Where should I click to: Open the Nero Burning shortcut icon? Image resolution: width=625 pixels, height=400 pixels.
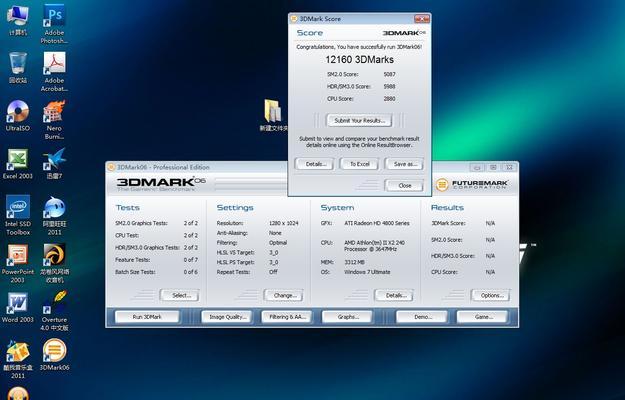(54, 120)
